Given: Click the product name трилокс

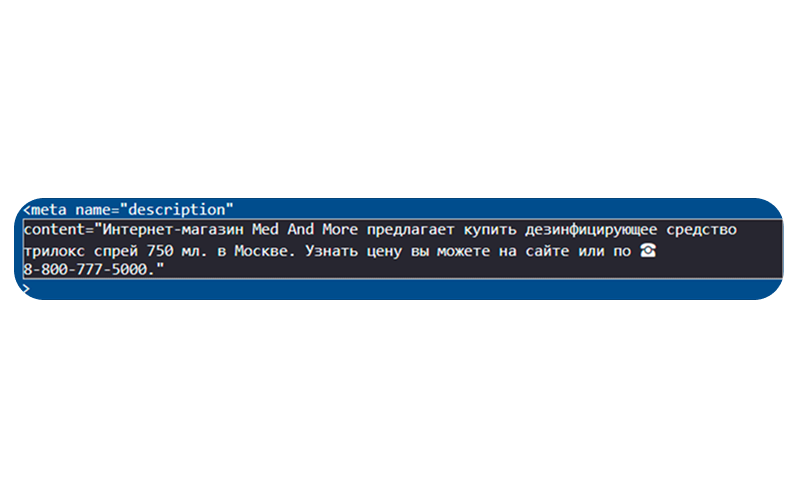Looking at the screenshot, I should (54, 251).
